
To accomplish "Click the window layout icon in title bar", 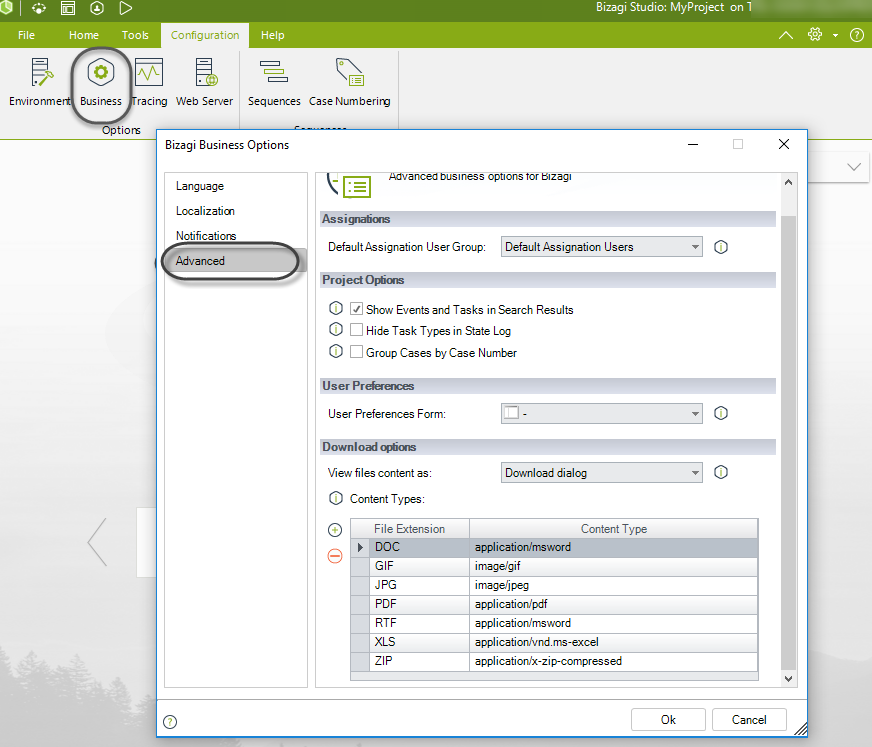I will (68, 8).
